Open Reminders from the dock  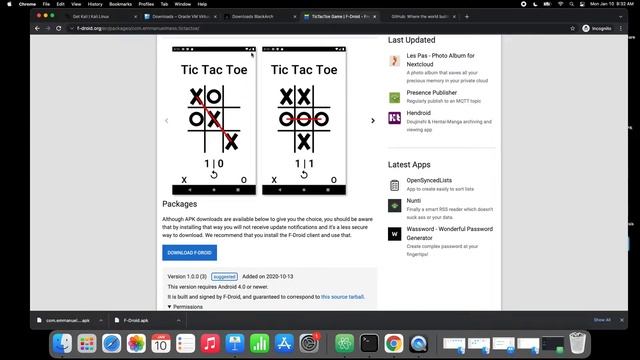pyautogui.click(x=185, y=343)
